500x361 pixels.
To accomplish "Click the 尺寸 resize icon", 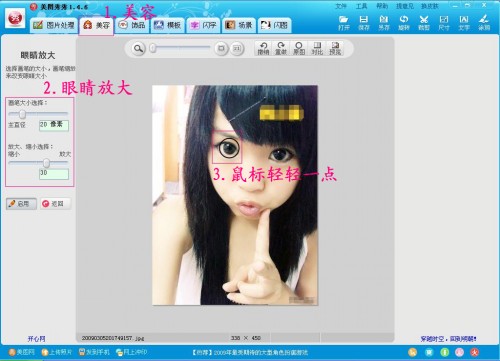I will click(444, 23).
